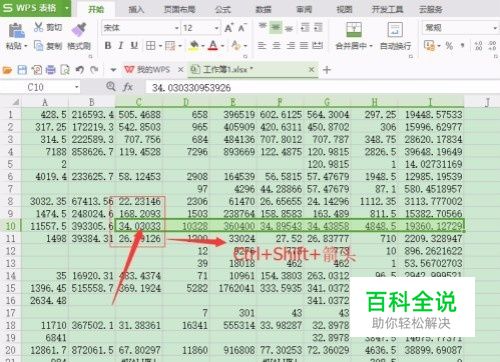Expand the borders dropdown arrow
The image size is (500, 362).
click(x=160, y=46)
